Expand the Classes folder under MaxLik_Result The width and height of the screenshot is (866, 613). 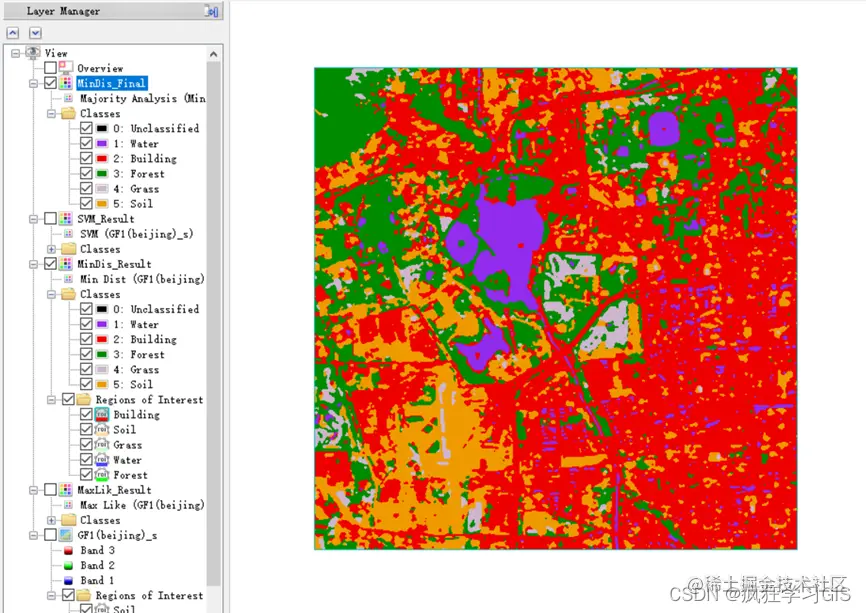pos(51,520)
